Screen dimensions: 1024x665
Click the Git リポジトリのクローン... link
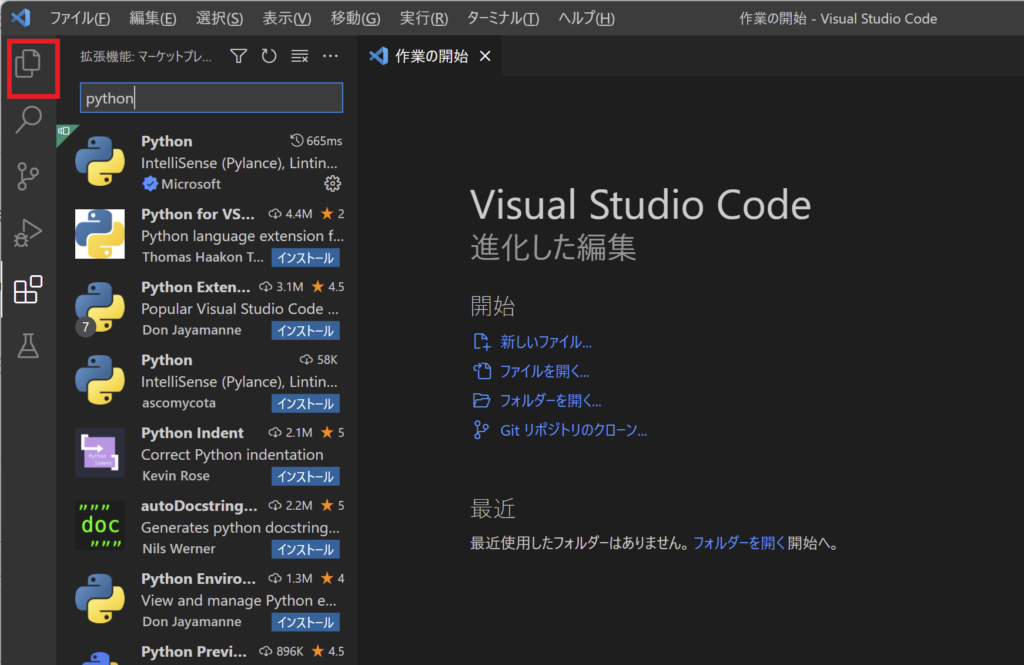[573, 430]
